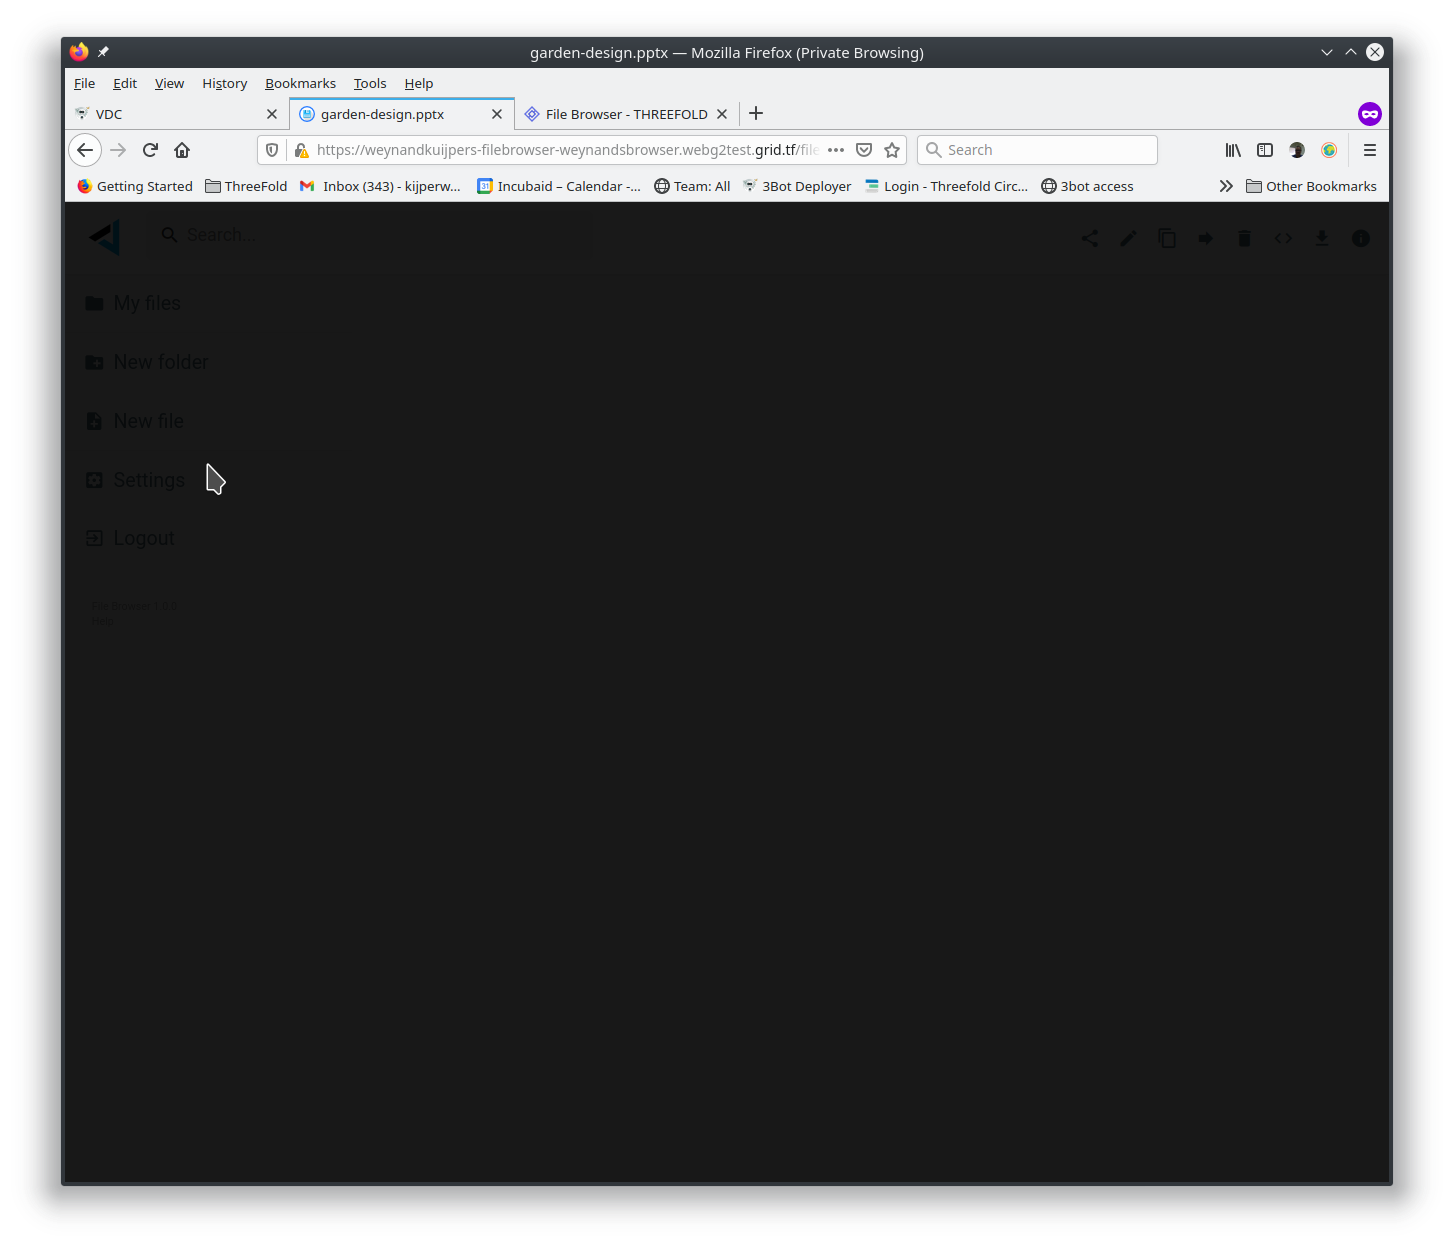1454x1247 pixels.
Task: Click the code brackets icon
Action: (1283, 238)
